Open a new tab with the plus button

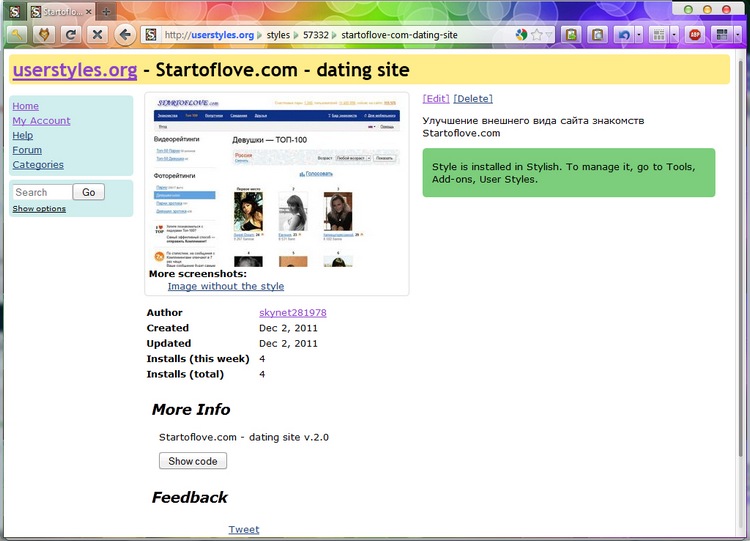pyautogui.click(x=106, y=12)
